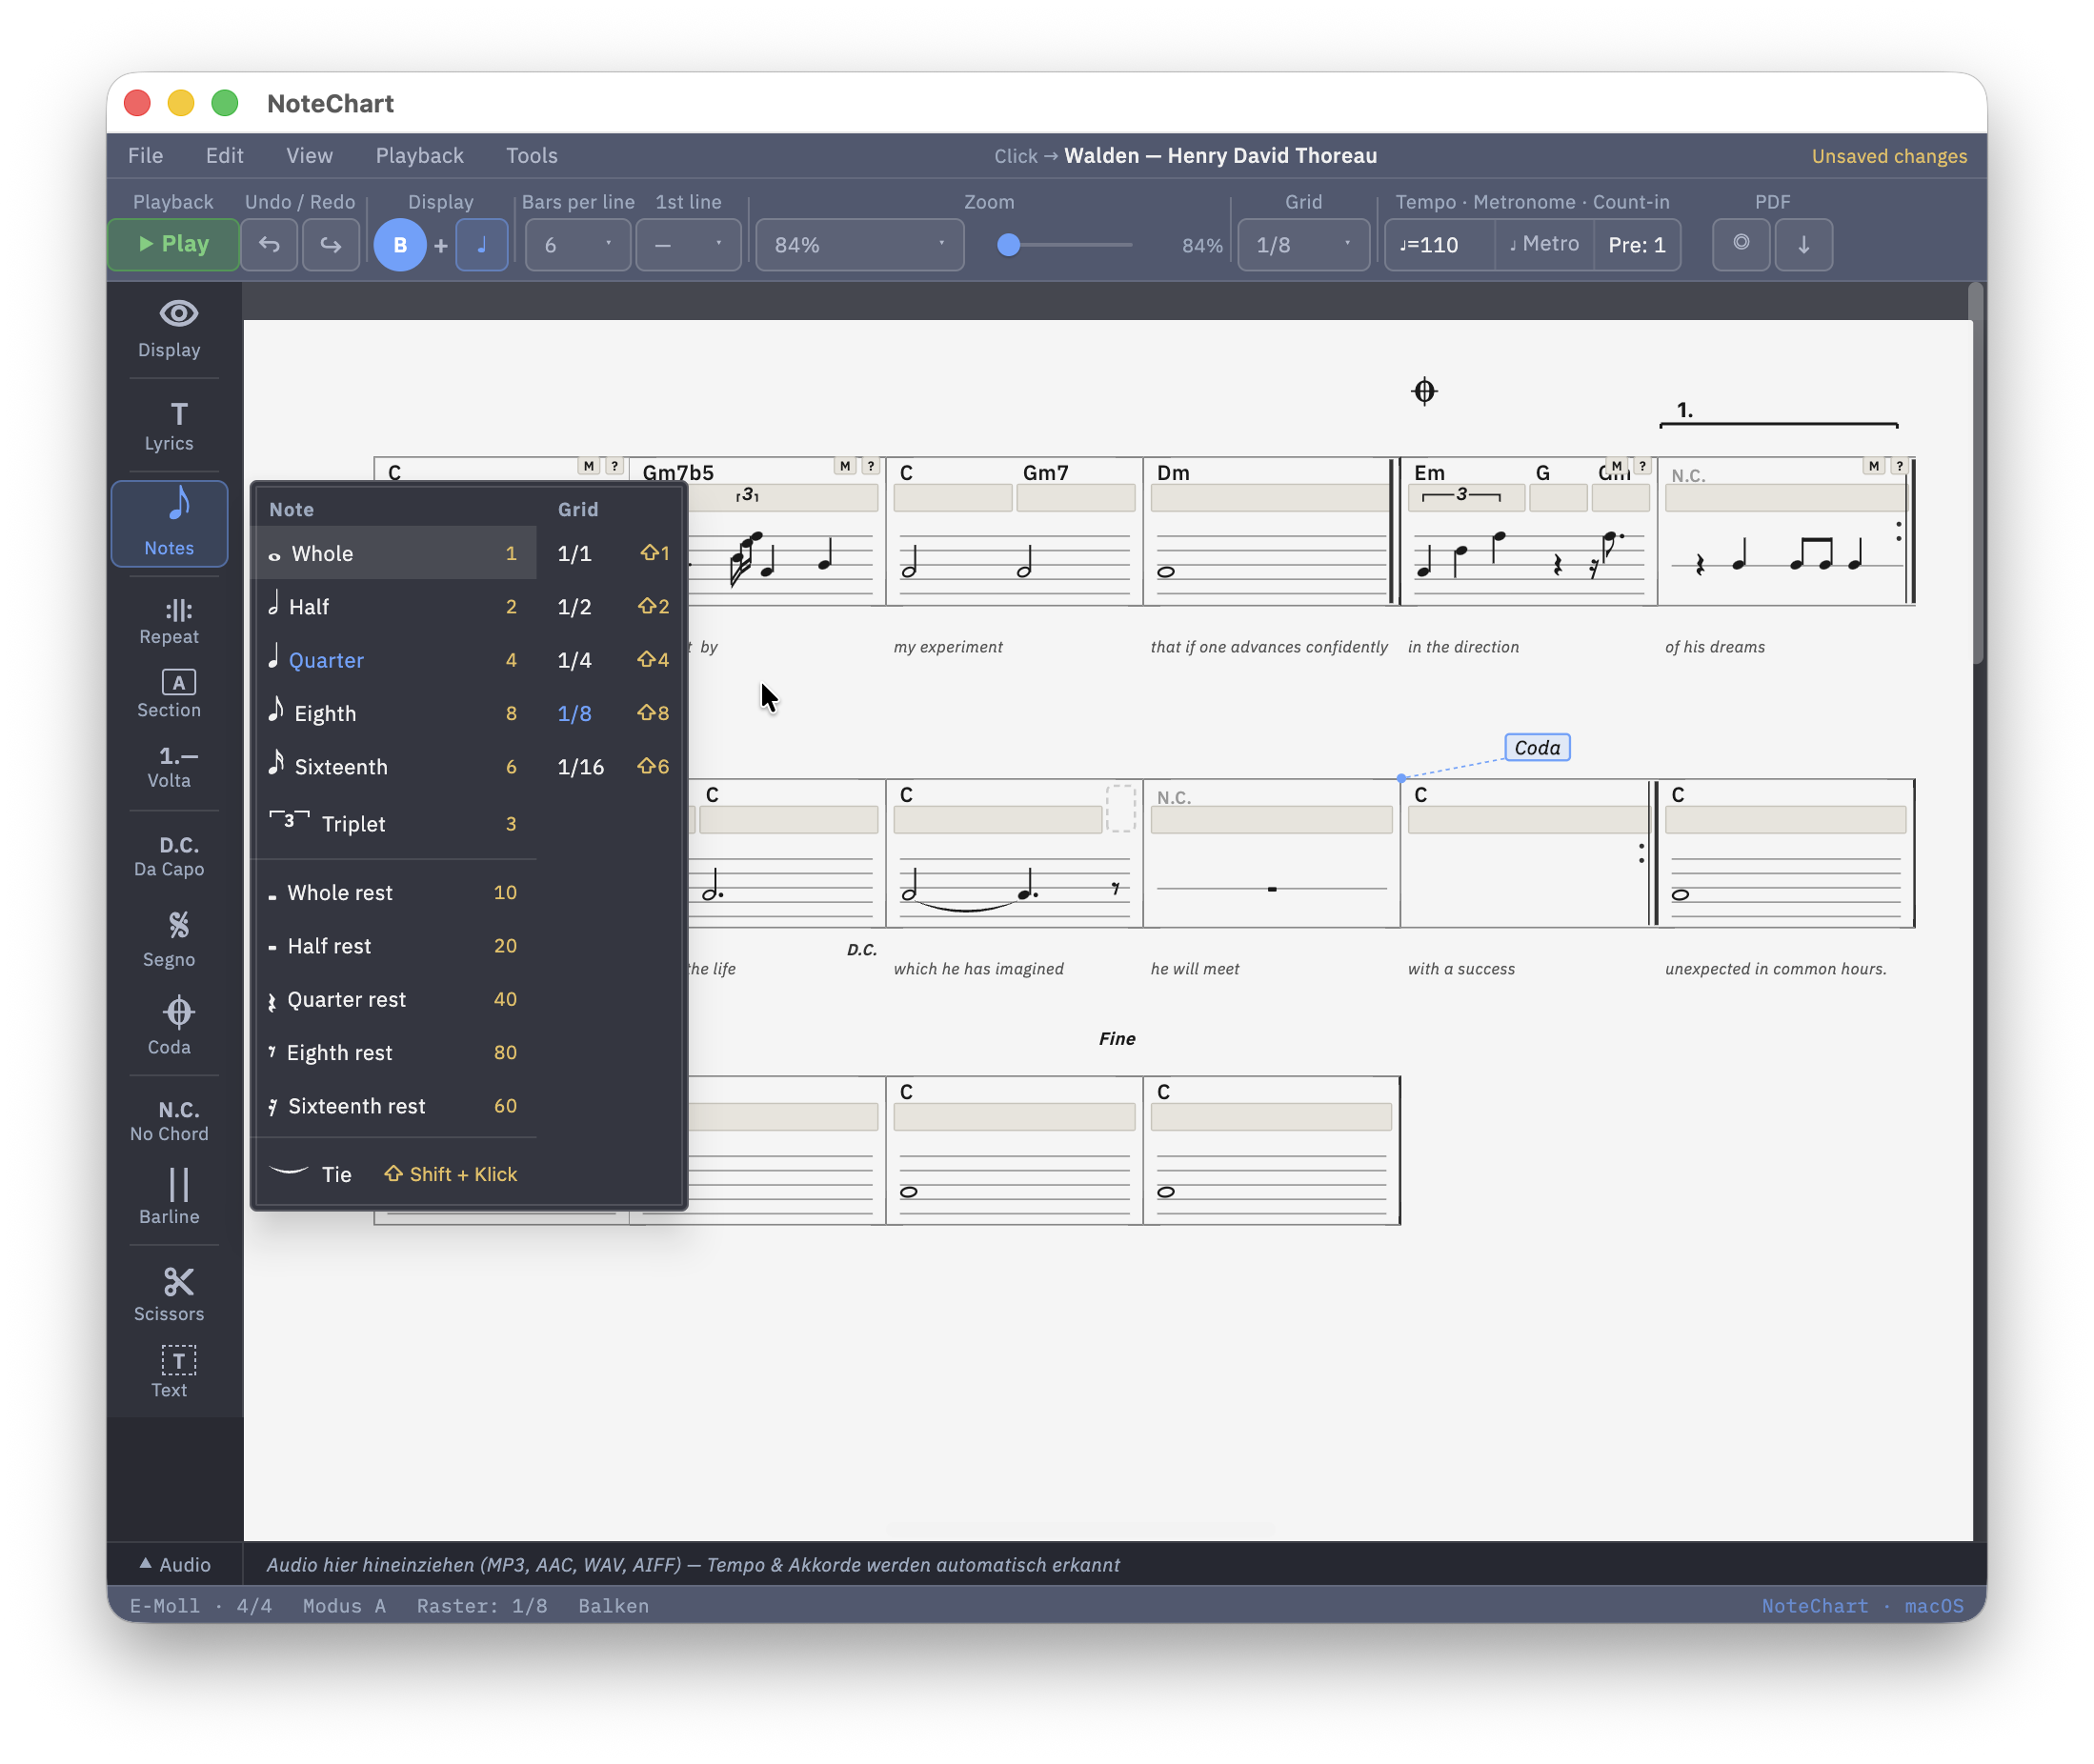Toggle the B display mode button

[400, 245]
